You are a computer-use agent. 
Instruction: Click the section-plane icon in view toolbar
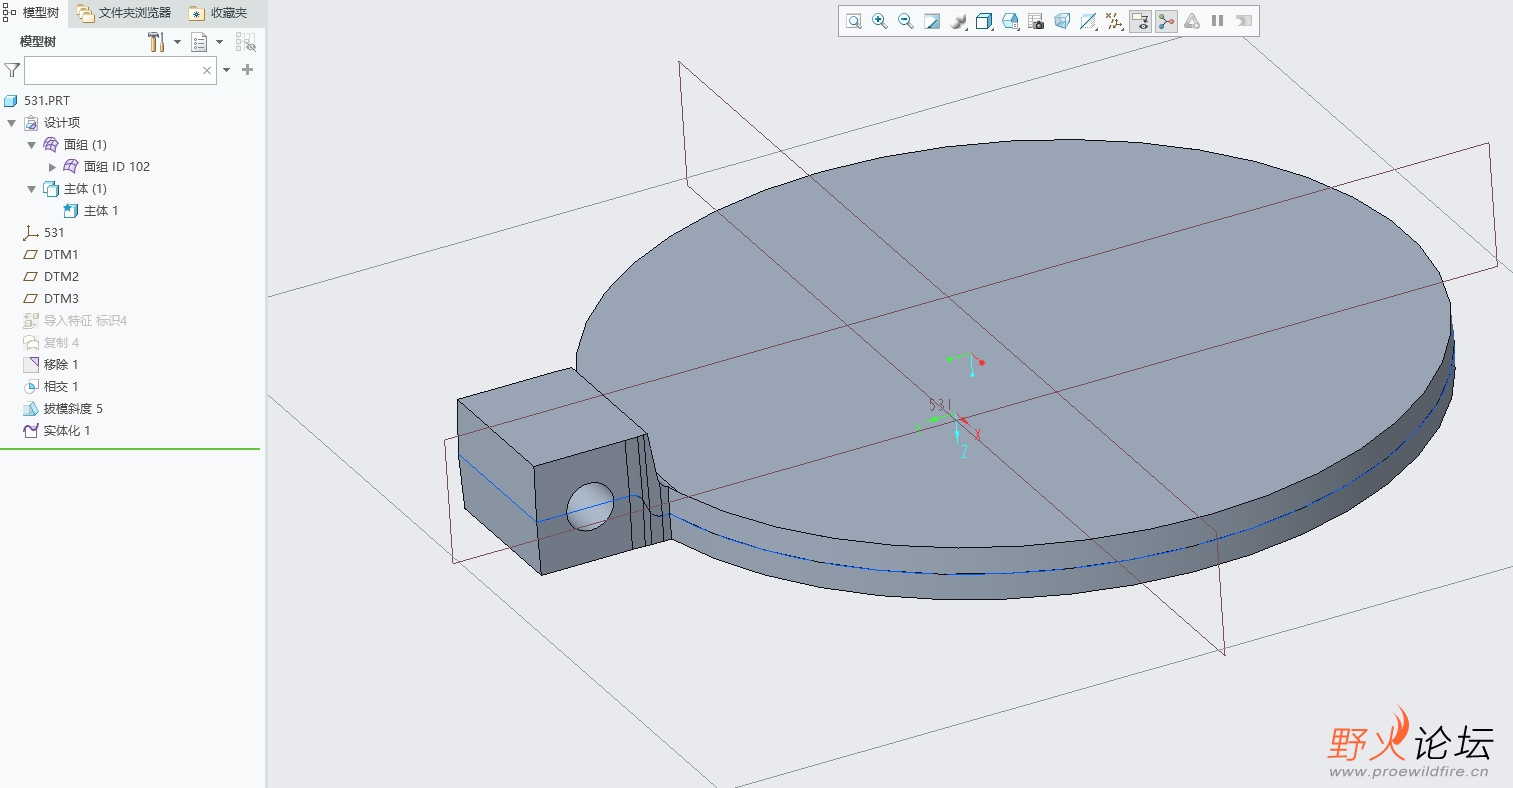click(x=1088, y=21)
